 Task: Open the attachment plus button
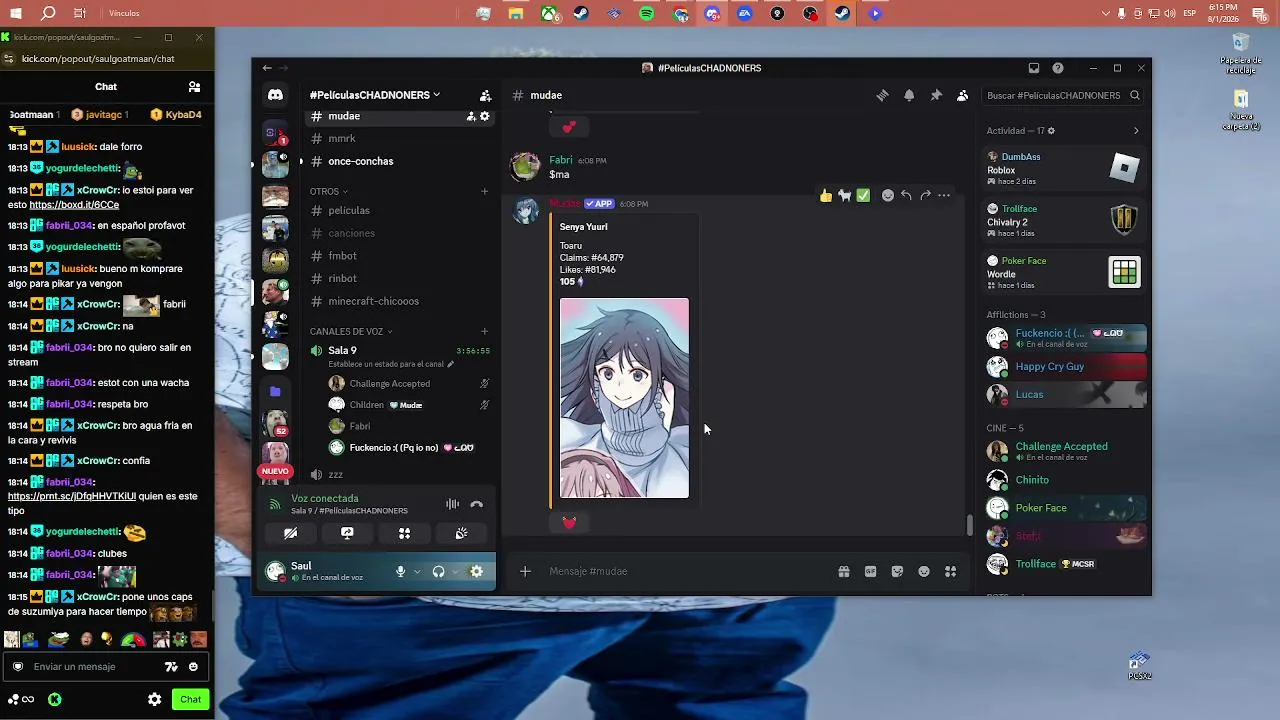tap(525, 571)
